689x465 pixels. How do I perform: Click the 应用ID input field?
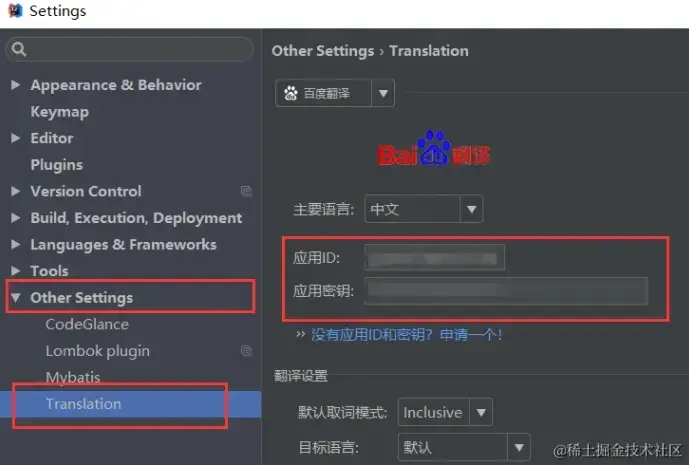(x=435, y=258)
